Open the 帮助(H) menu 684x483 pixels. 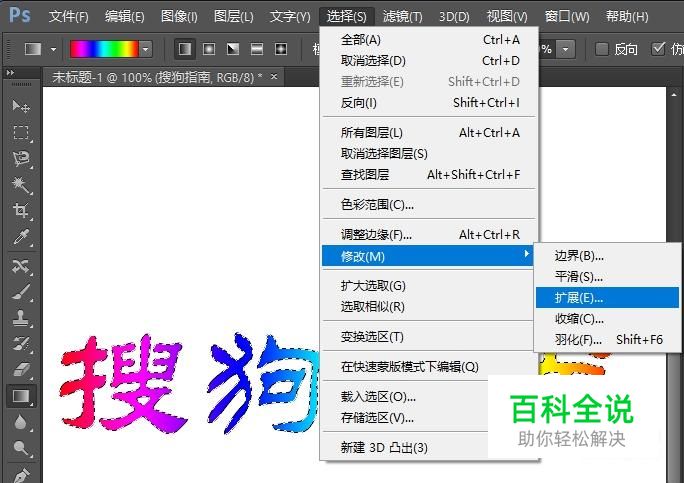pos(627,17)
